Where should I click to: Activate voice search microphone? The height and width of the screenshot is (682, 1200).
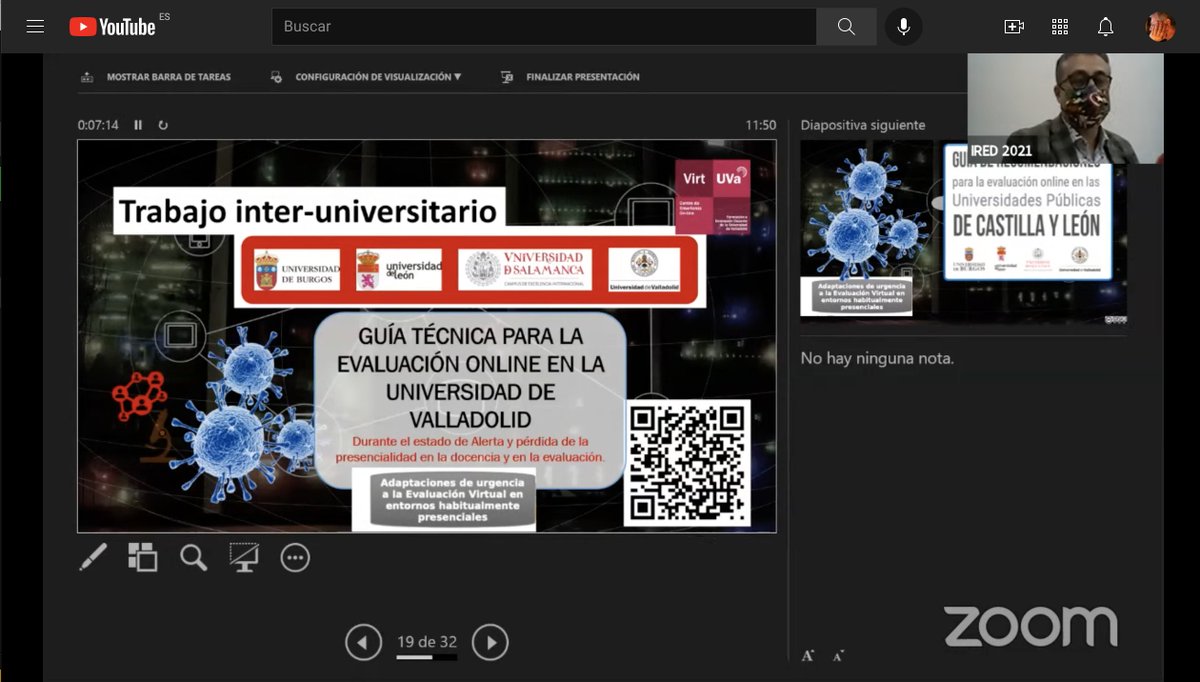(903, 27)
